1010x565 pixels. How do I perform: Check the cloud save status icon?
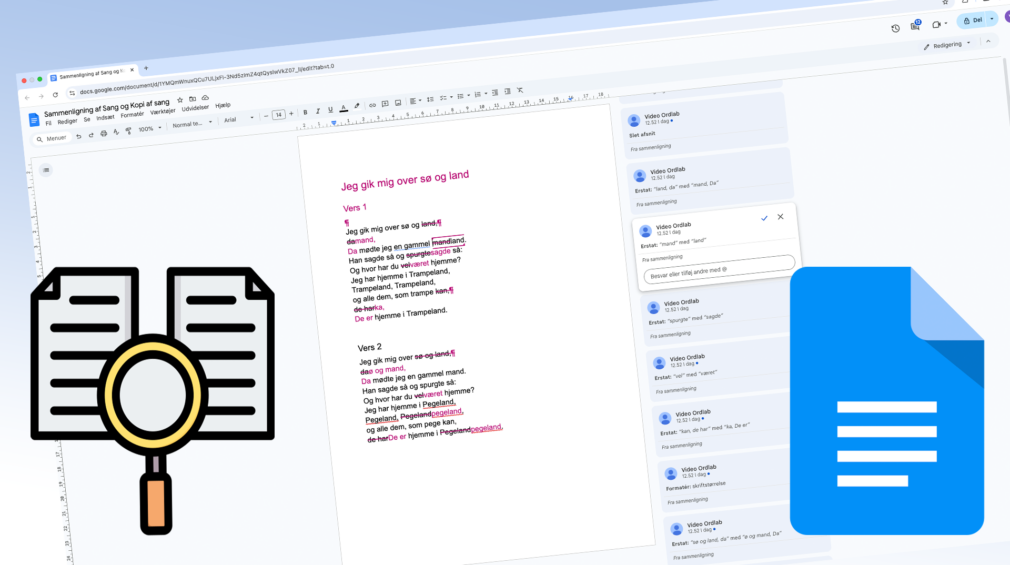point(205,98)
